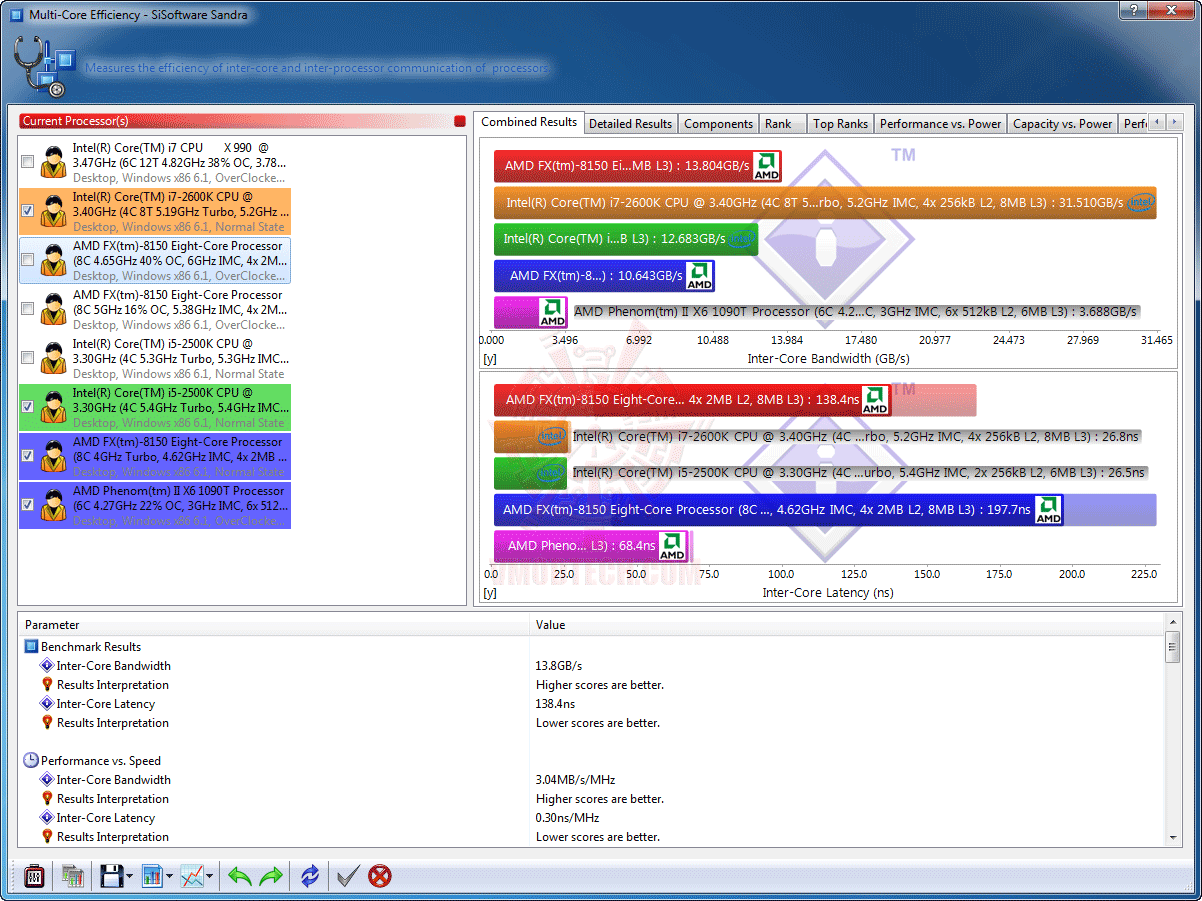Open the Detailed Results tab
The height and width of the screenshot is (901, 1202).
point(630,124)
